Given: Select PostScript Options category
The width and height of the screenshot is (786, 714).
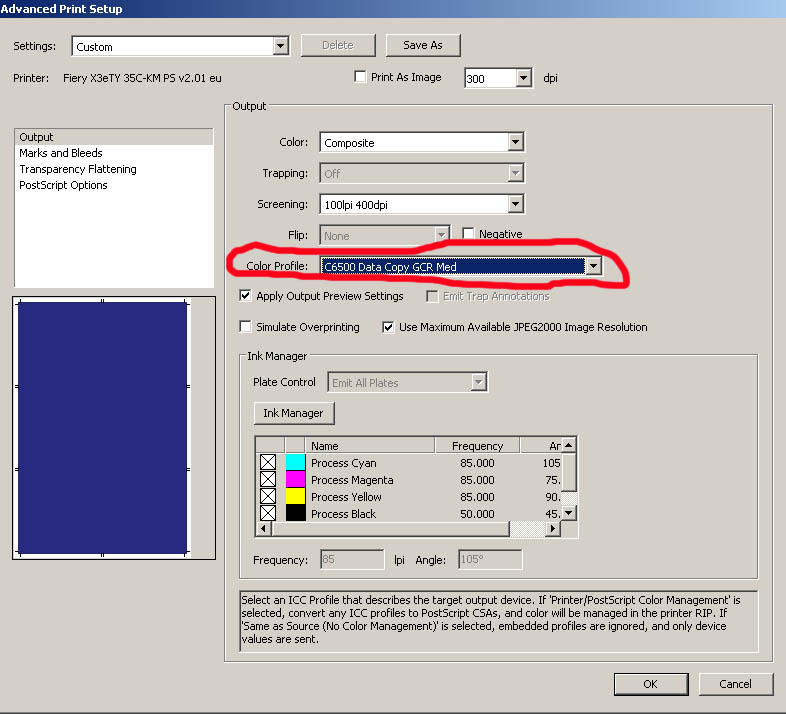Looking at the screenshot, I should click(x=63, y=185).
